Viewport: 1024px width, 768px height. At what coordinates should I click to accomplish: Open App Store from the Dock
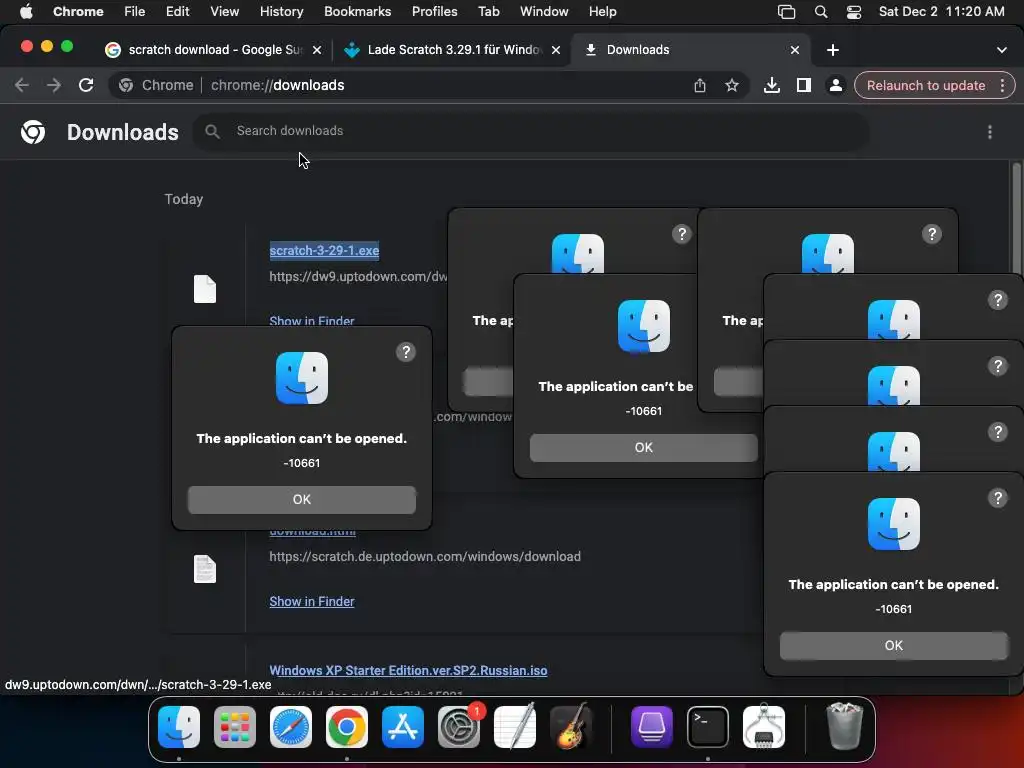click(x=403, y=727)
